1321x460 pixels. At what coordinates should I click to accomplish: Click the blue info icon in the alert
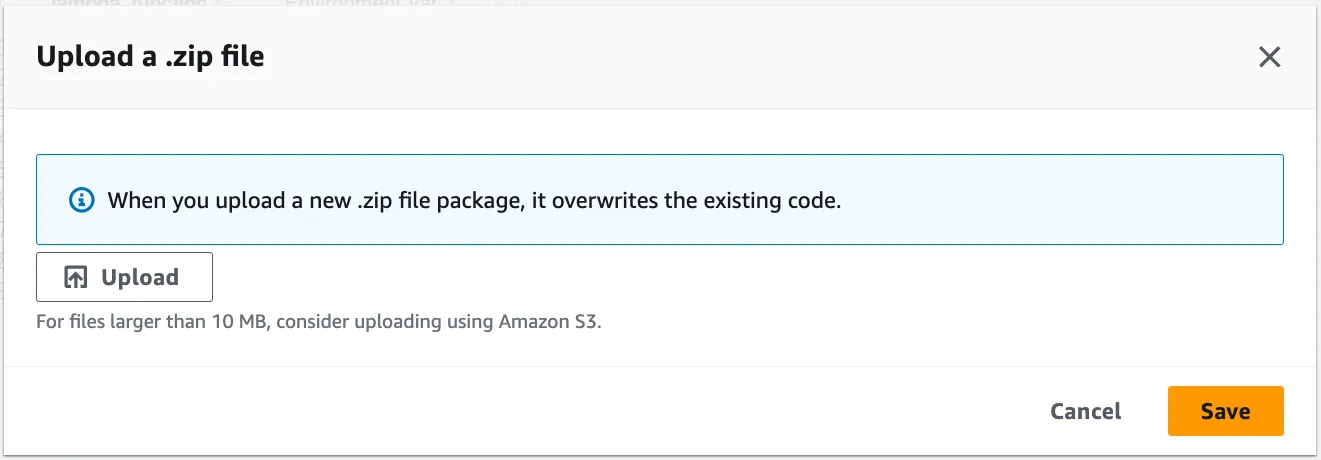click(81, 200)
